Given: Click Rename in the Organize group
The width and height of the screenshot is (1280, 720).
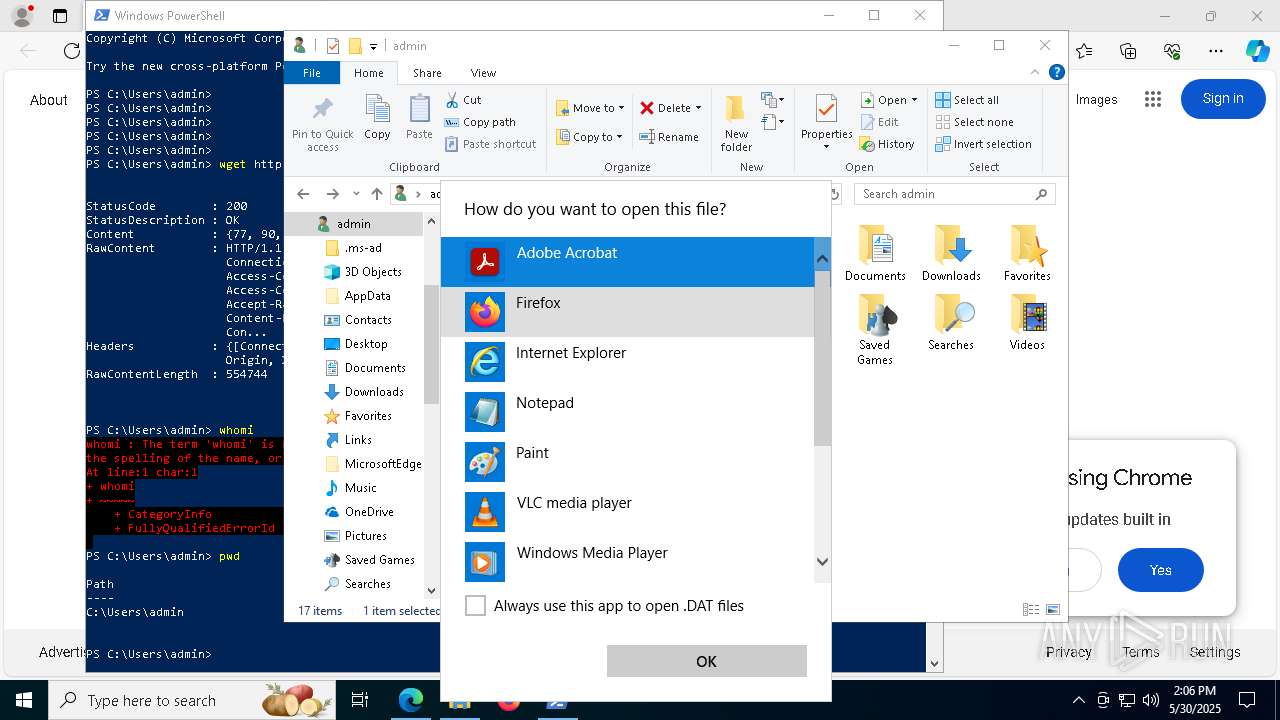Looking at the screenshot, I should click(x=669, y=137).
